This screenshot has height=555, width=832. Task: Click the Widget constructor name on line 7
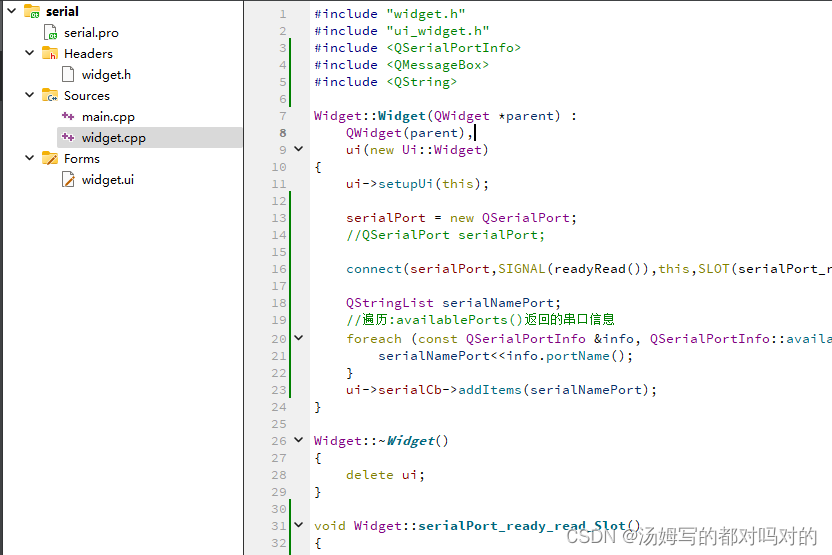coord(402,116)
